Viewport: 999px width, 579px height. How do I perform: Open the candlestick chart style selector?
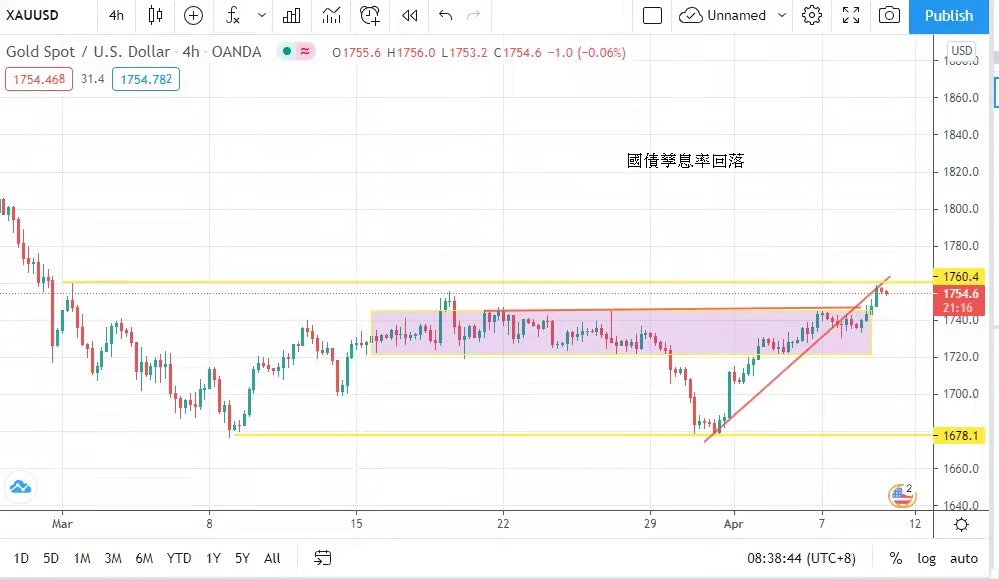[154, 15]
